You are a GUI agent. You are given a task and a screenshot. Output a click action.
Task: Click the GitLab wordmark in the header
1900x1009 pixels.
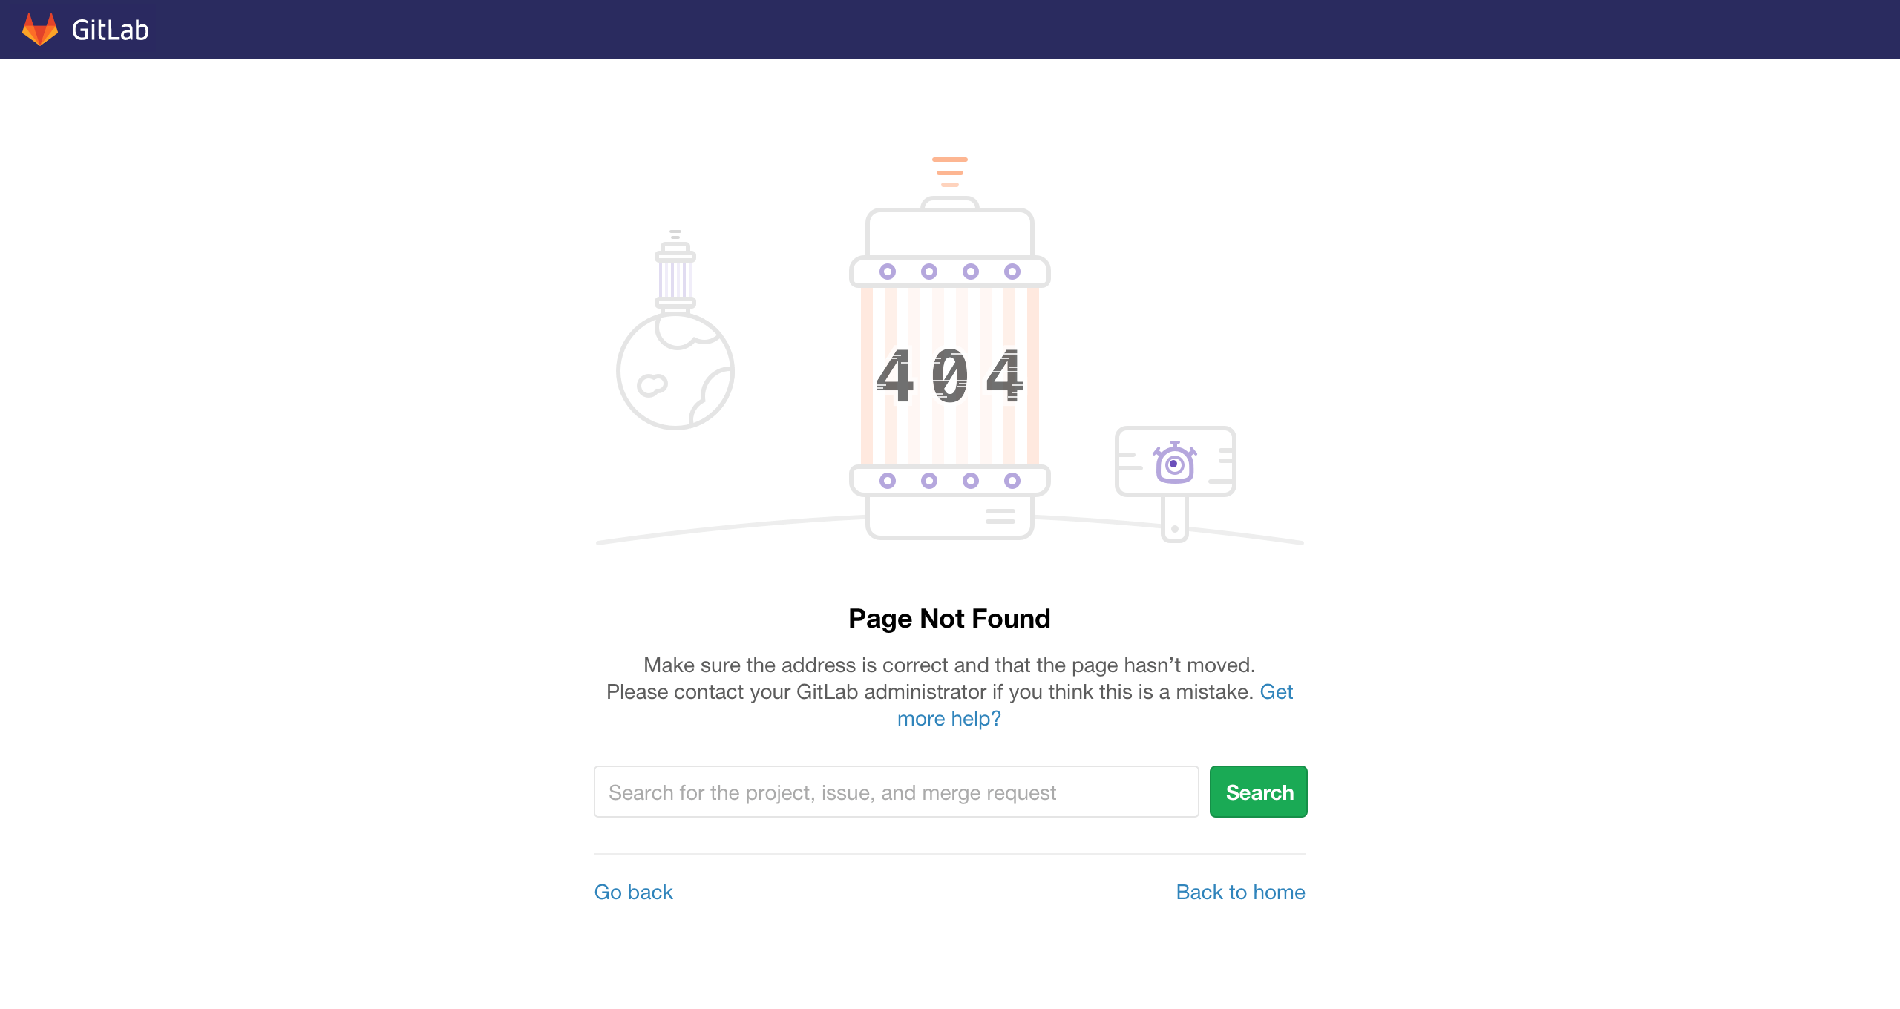pyautogui.click(x=110, y=30)
